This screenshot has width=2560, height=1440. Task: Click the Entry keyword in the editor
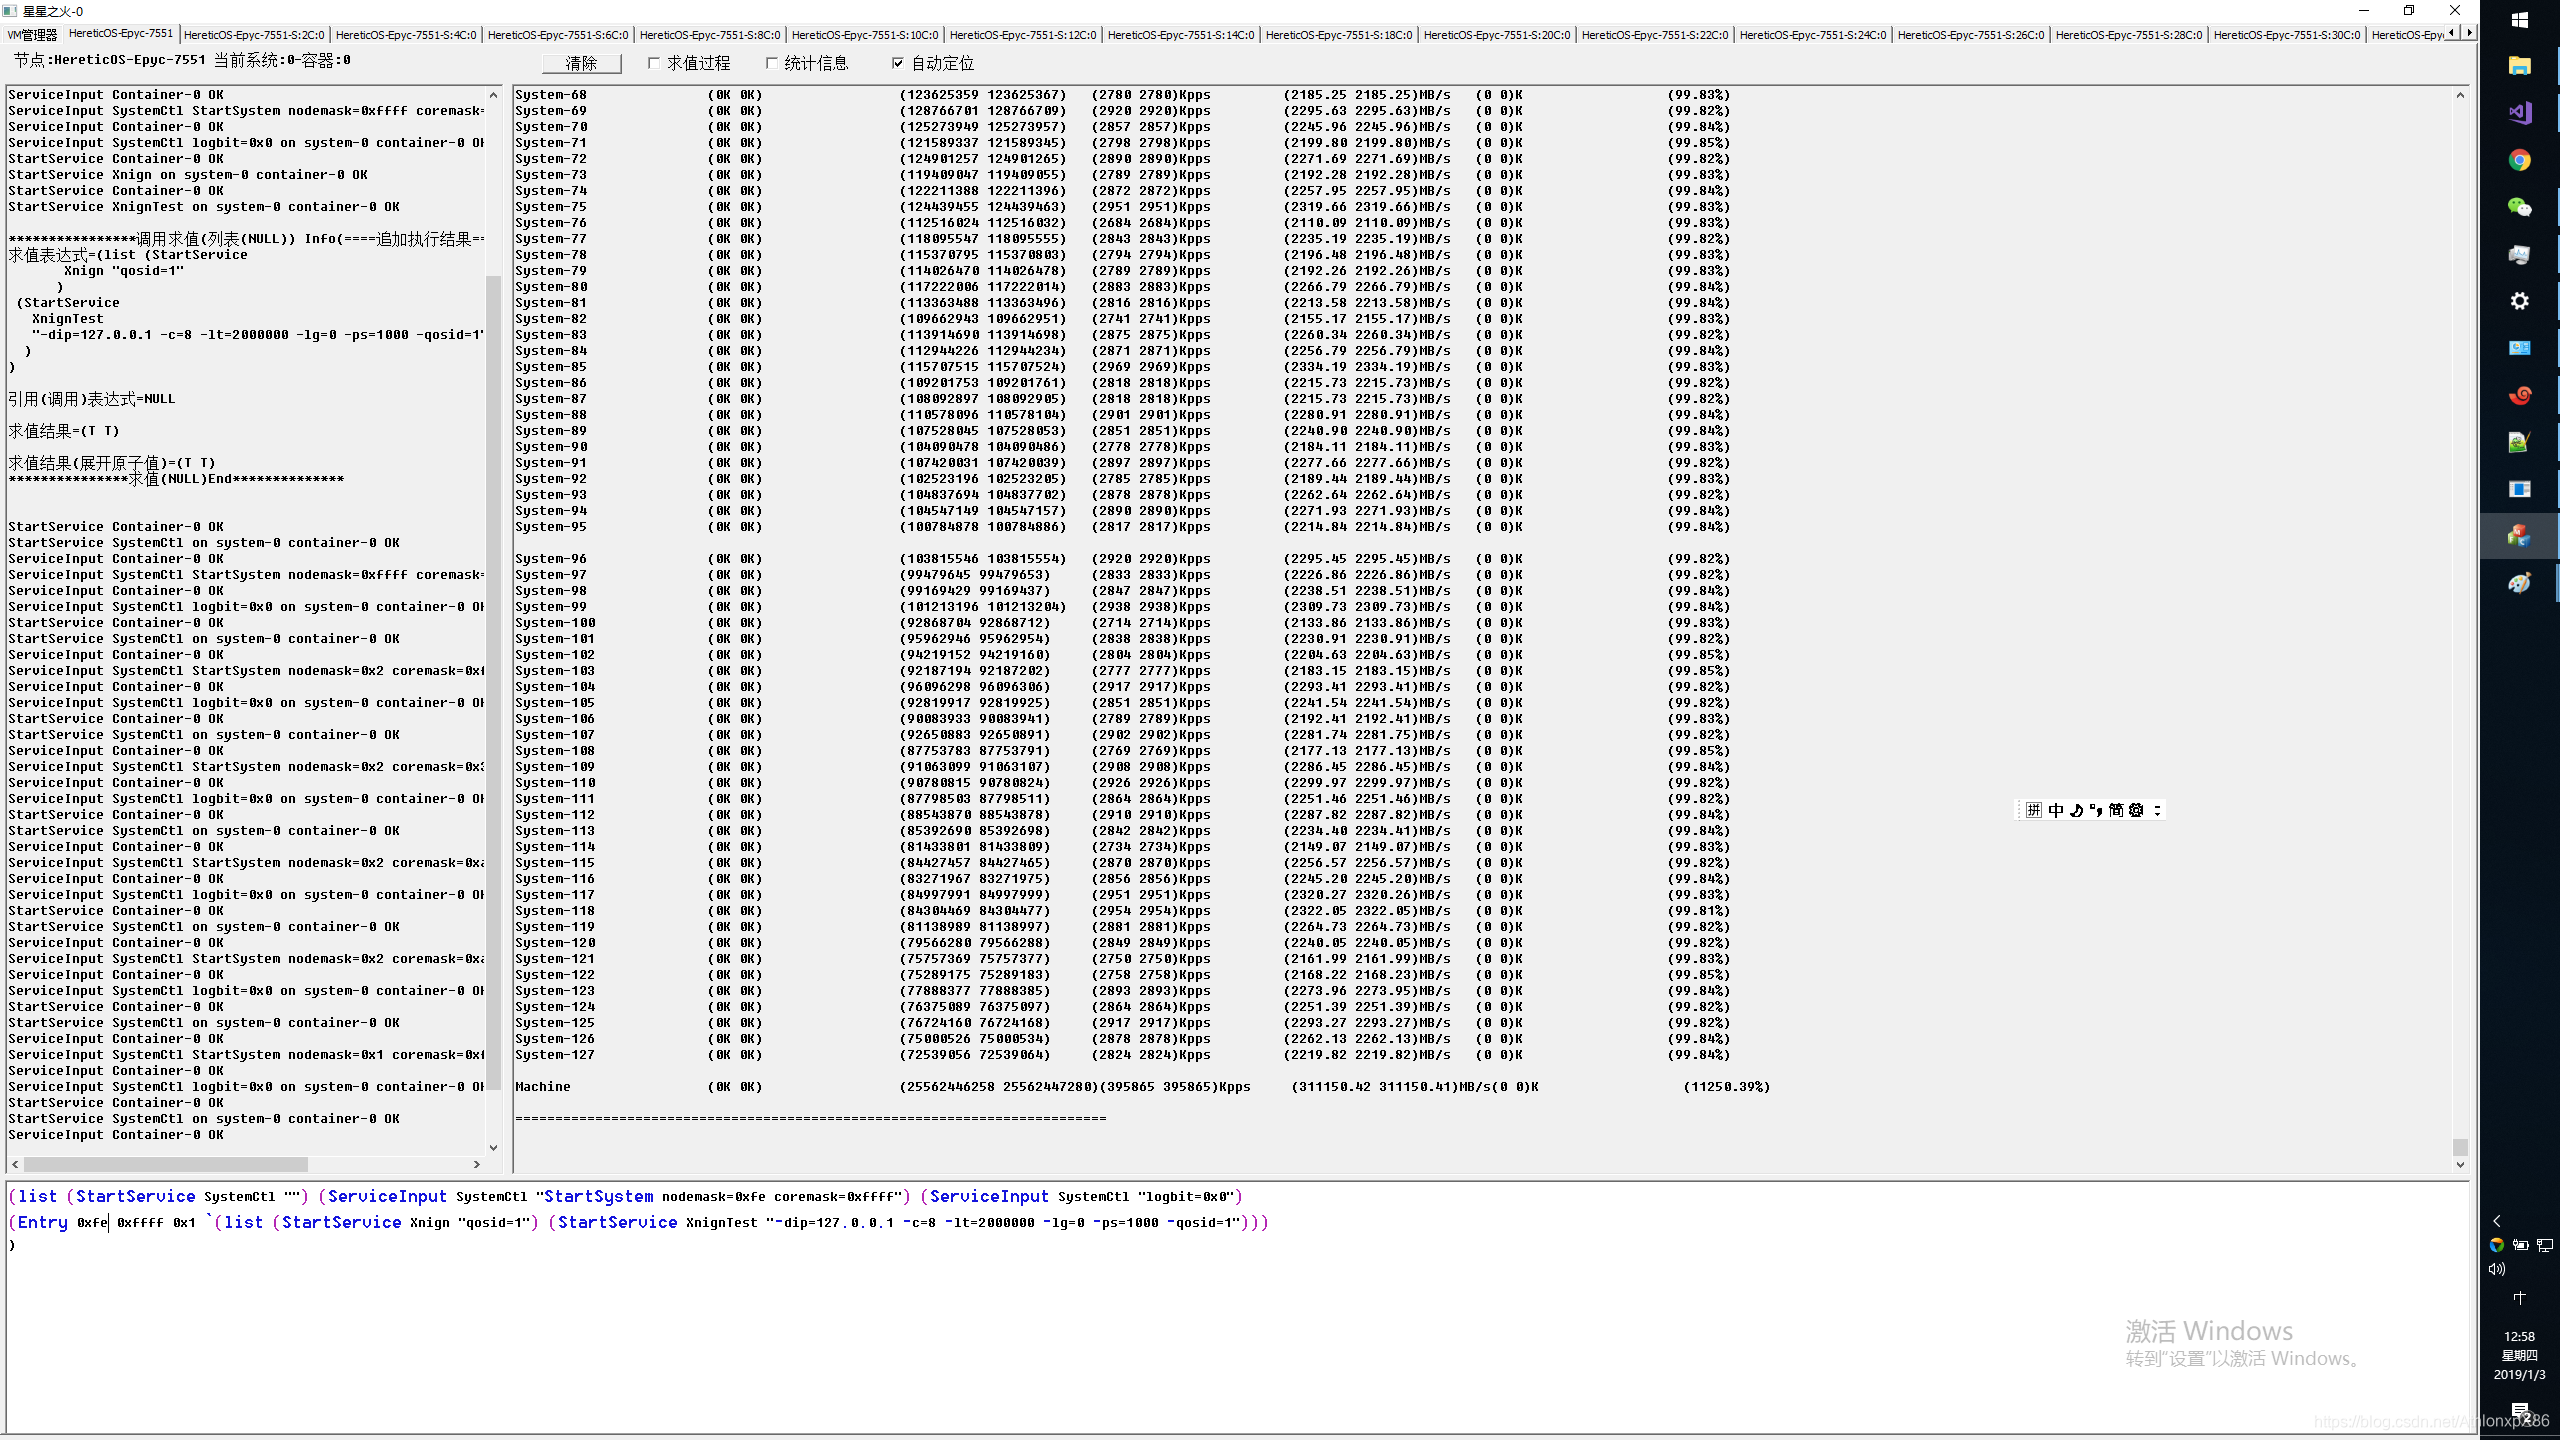(x=43, y=1222)
